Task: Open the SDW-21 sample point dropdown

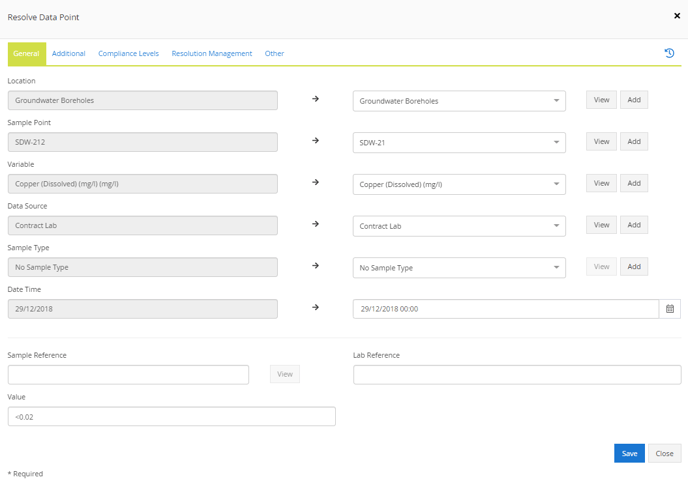Action: [459, 143]
